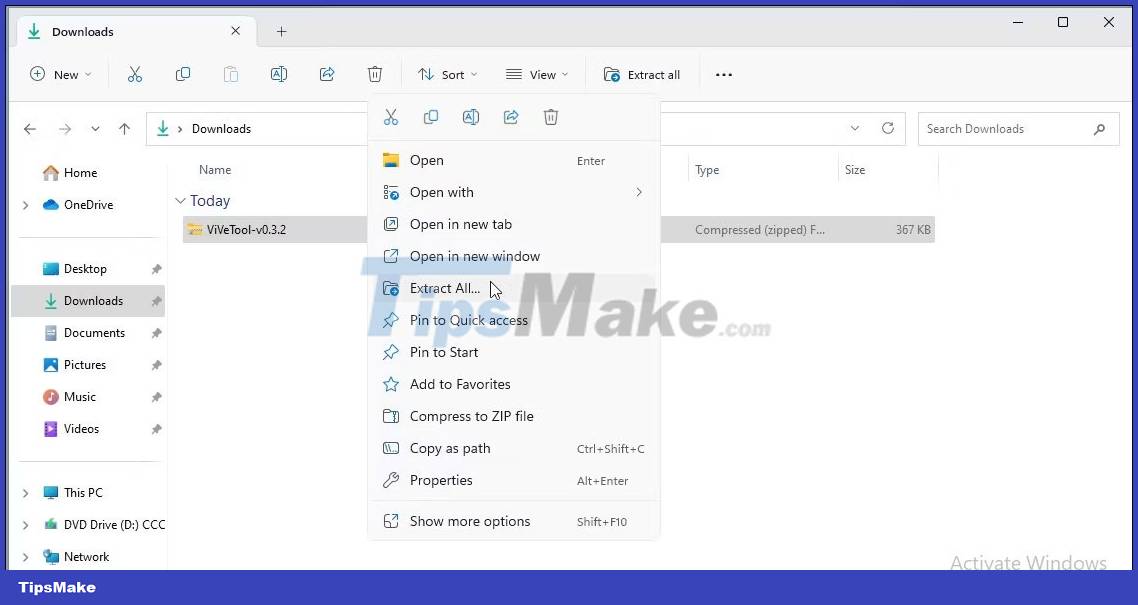
Task: Navigate to OneDrive from the sidebar
Action: coord(86,204)
